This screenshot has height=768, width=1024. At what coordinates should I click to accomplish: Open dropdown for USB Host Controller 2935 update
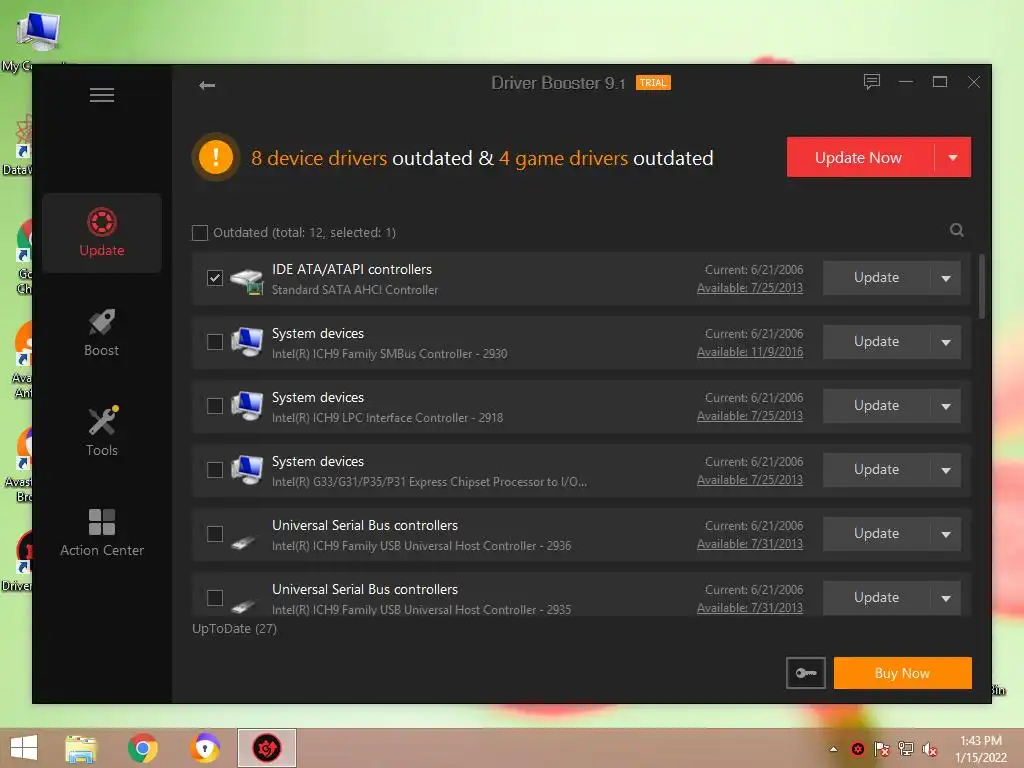pyautogui.click(x=946, y=598)
